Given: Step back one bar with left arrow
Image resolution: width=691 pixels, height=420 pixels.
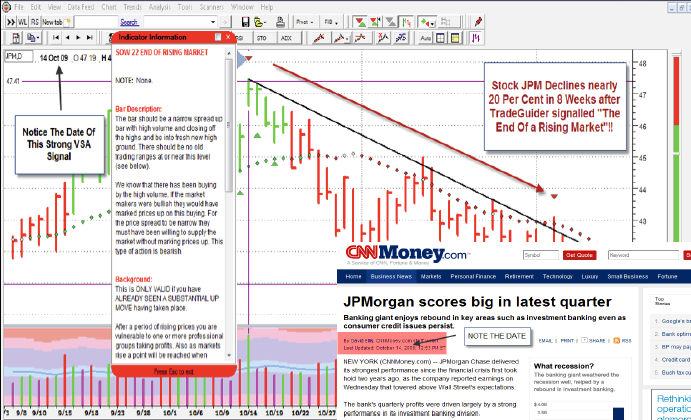Looking at the screenshot, I should click(x=67, y=38).
